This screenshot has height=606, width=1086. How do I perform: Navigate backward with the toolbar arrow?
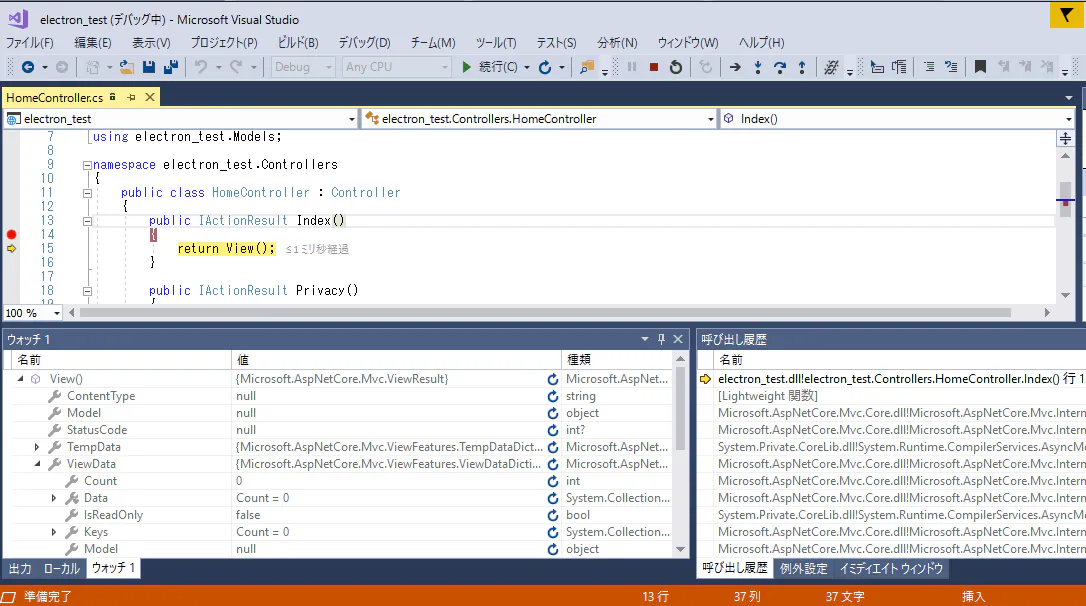pyautogui.click(x=28, y=67)
